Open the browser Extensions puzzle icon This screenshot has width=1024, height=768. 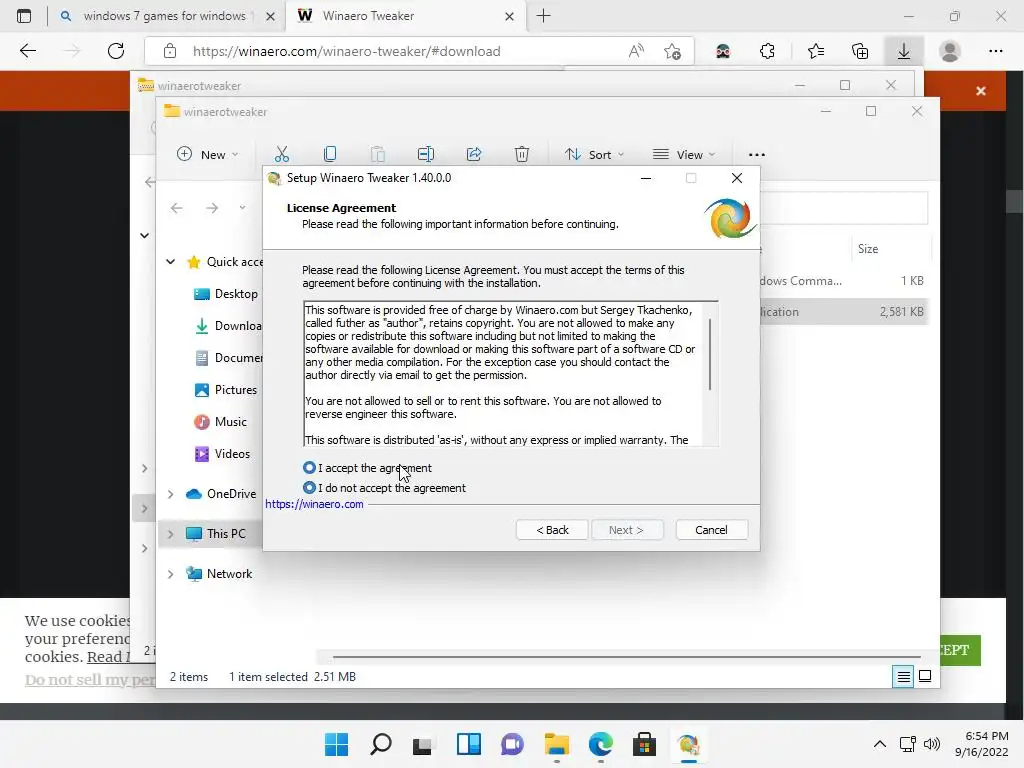tap(767, 51)
